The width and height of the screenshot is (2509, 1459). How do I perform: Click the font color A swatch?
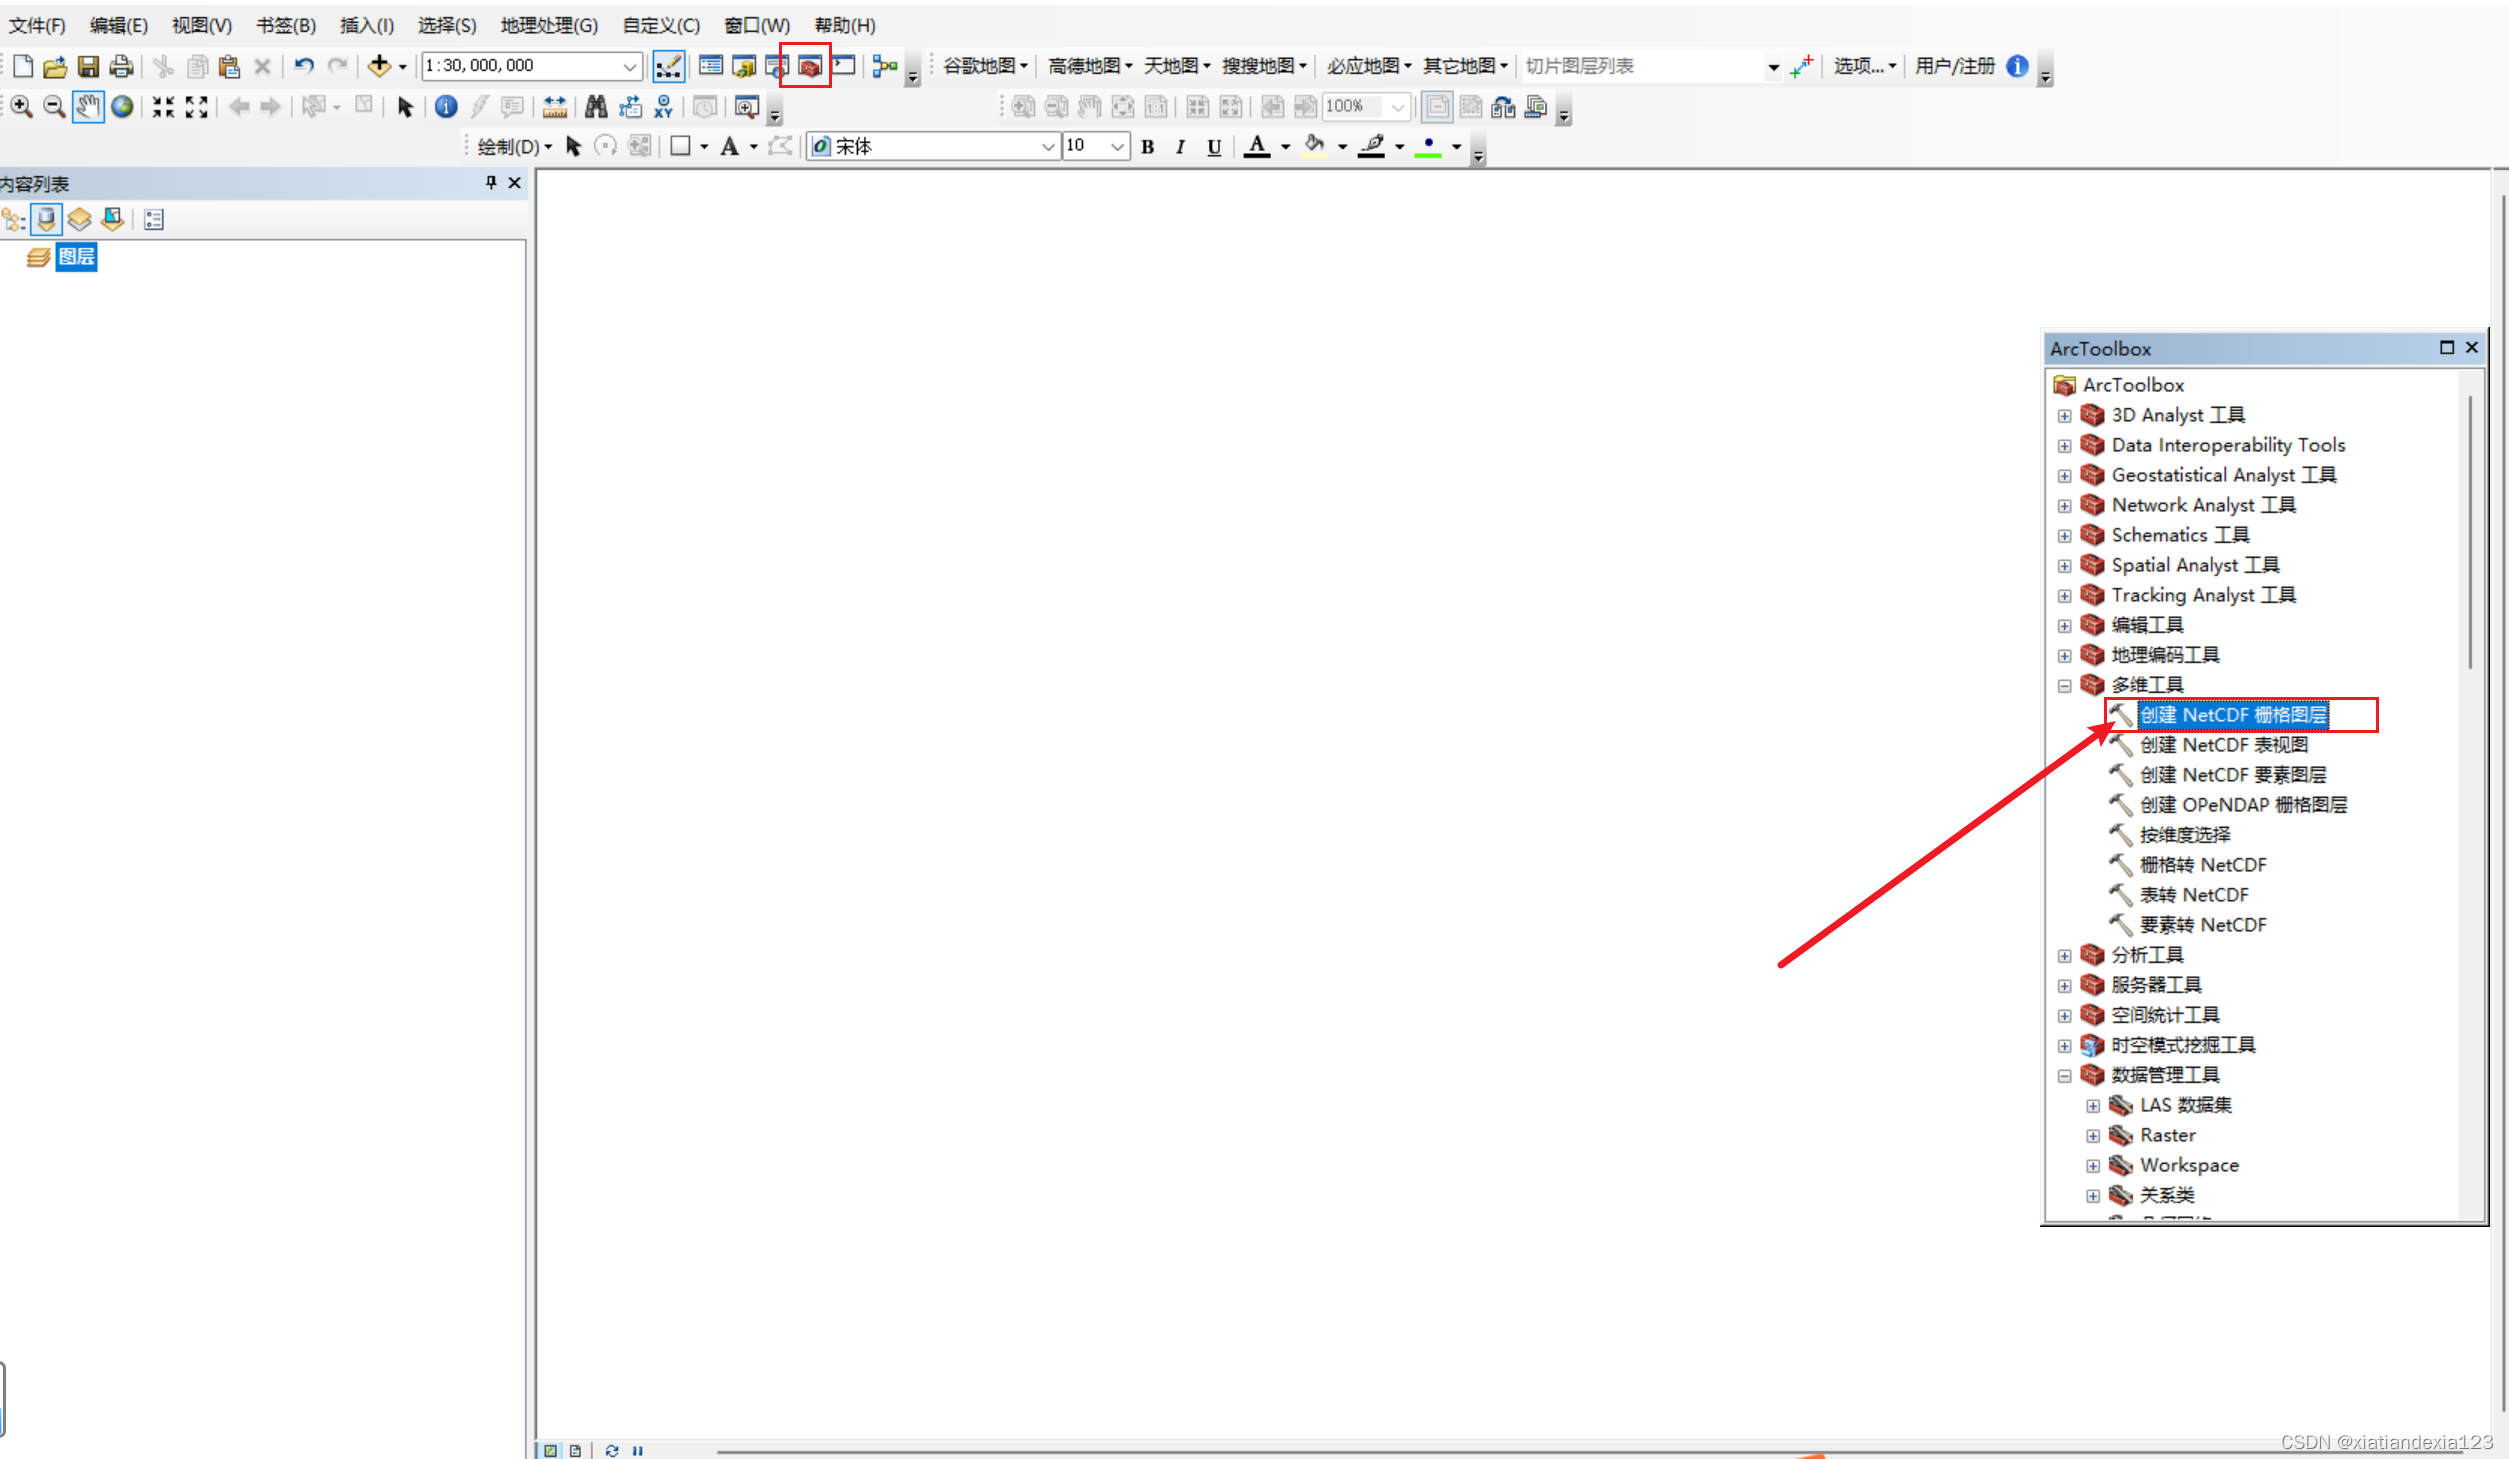(1258, 147)
